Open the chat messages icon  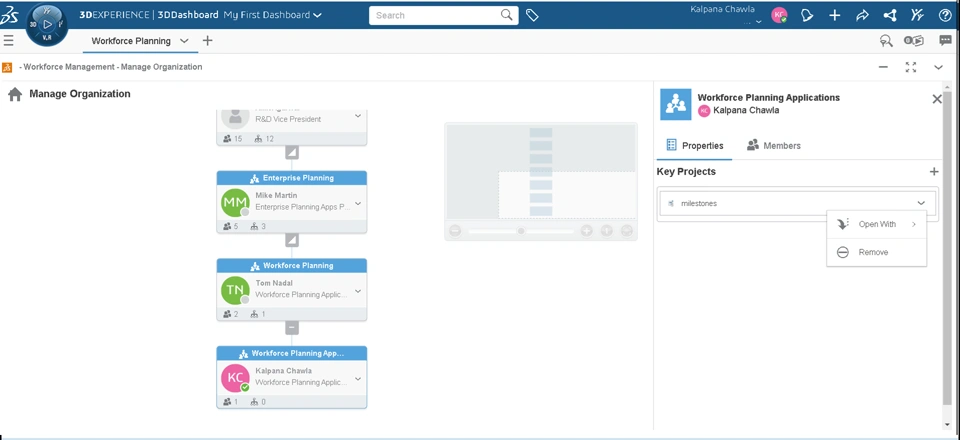click(945, 40)
